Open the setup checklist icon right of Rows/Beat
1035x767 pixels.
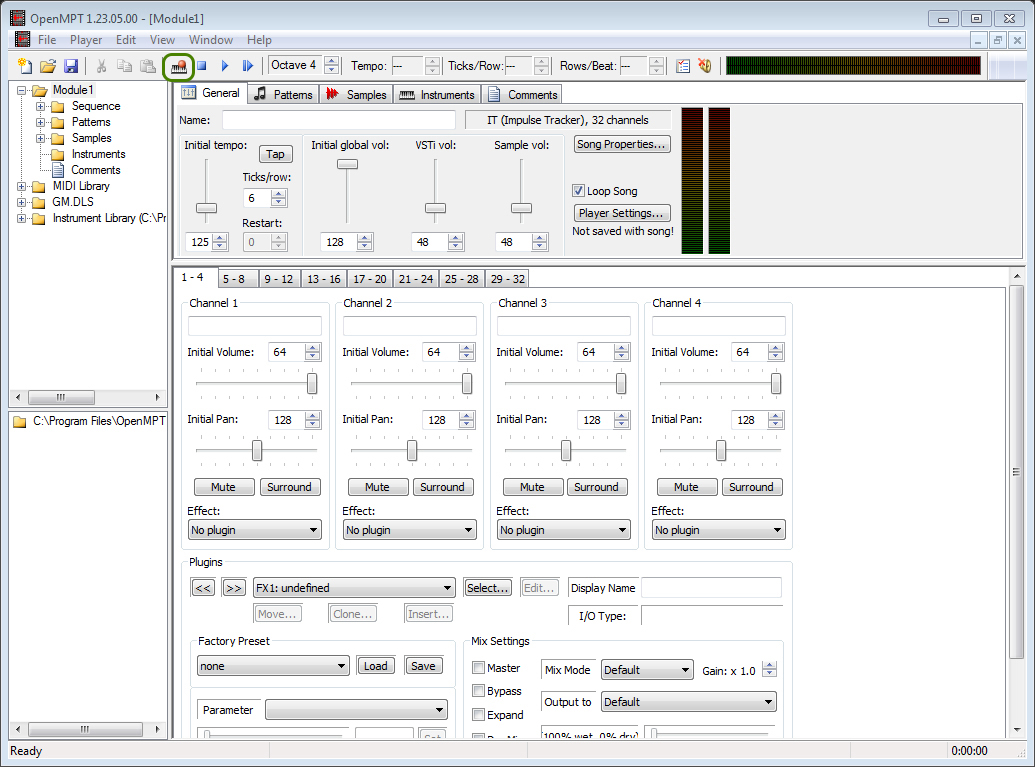(683, 66)
